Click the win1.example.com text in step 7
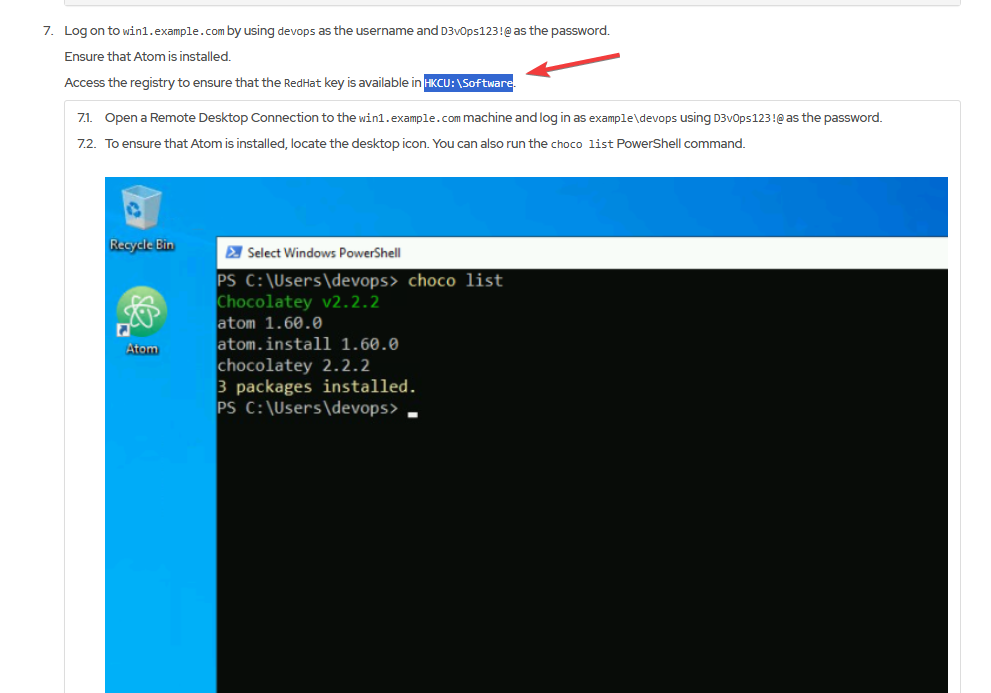 (173, 31)
